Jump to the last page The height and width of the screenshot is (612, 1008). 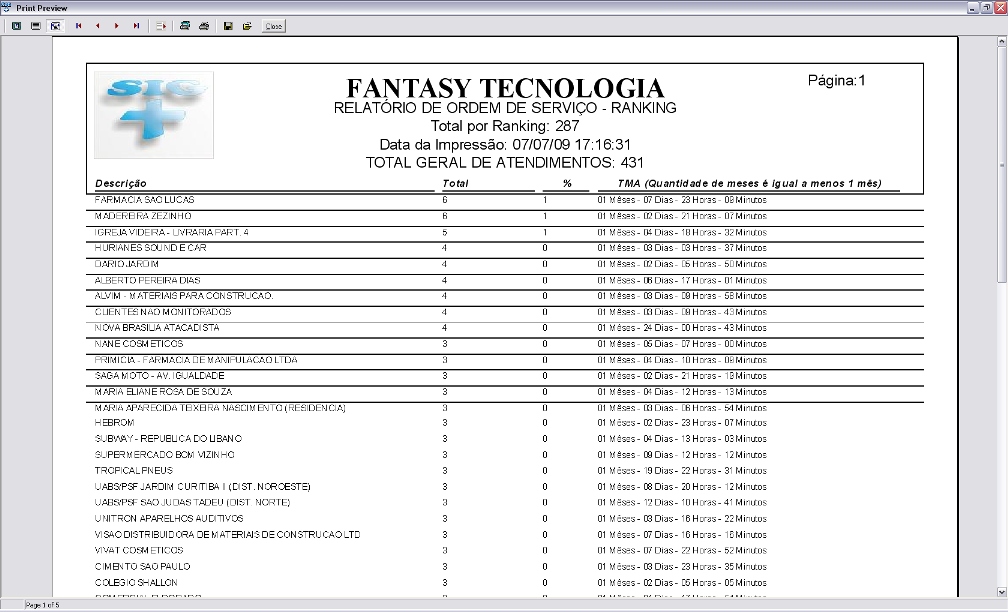[x=136, y=26]
